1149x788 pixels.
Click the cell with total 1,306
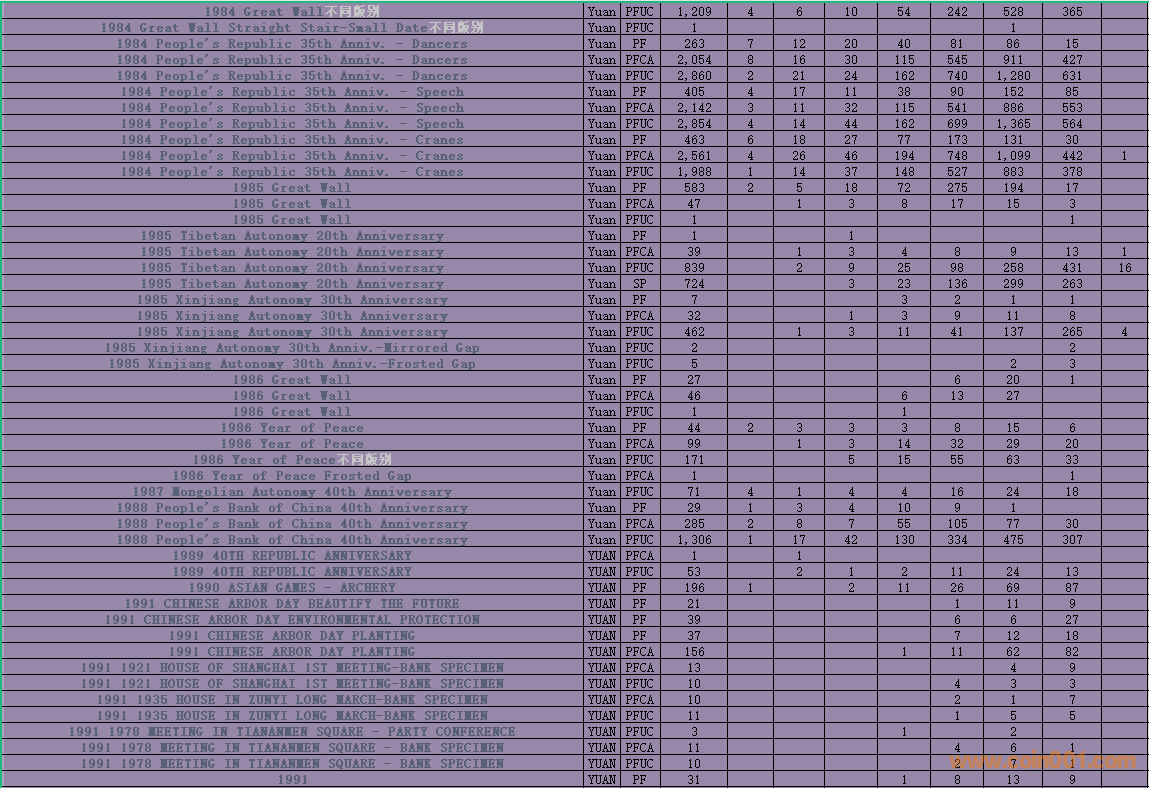click(694, 540)
